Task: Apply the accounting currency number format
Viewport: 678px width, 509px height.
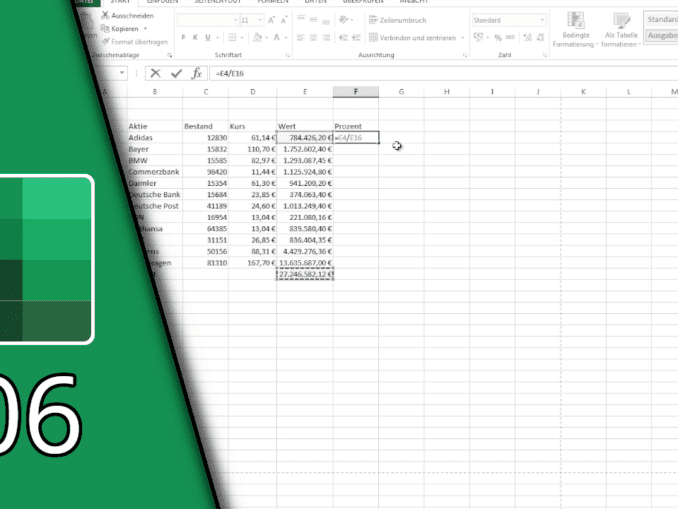Action: click(x=478, y=37)
